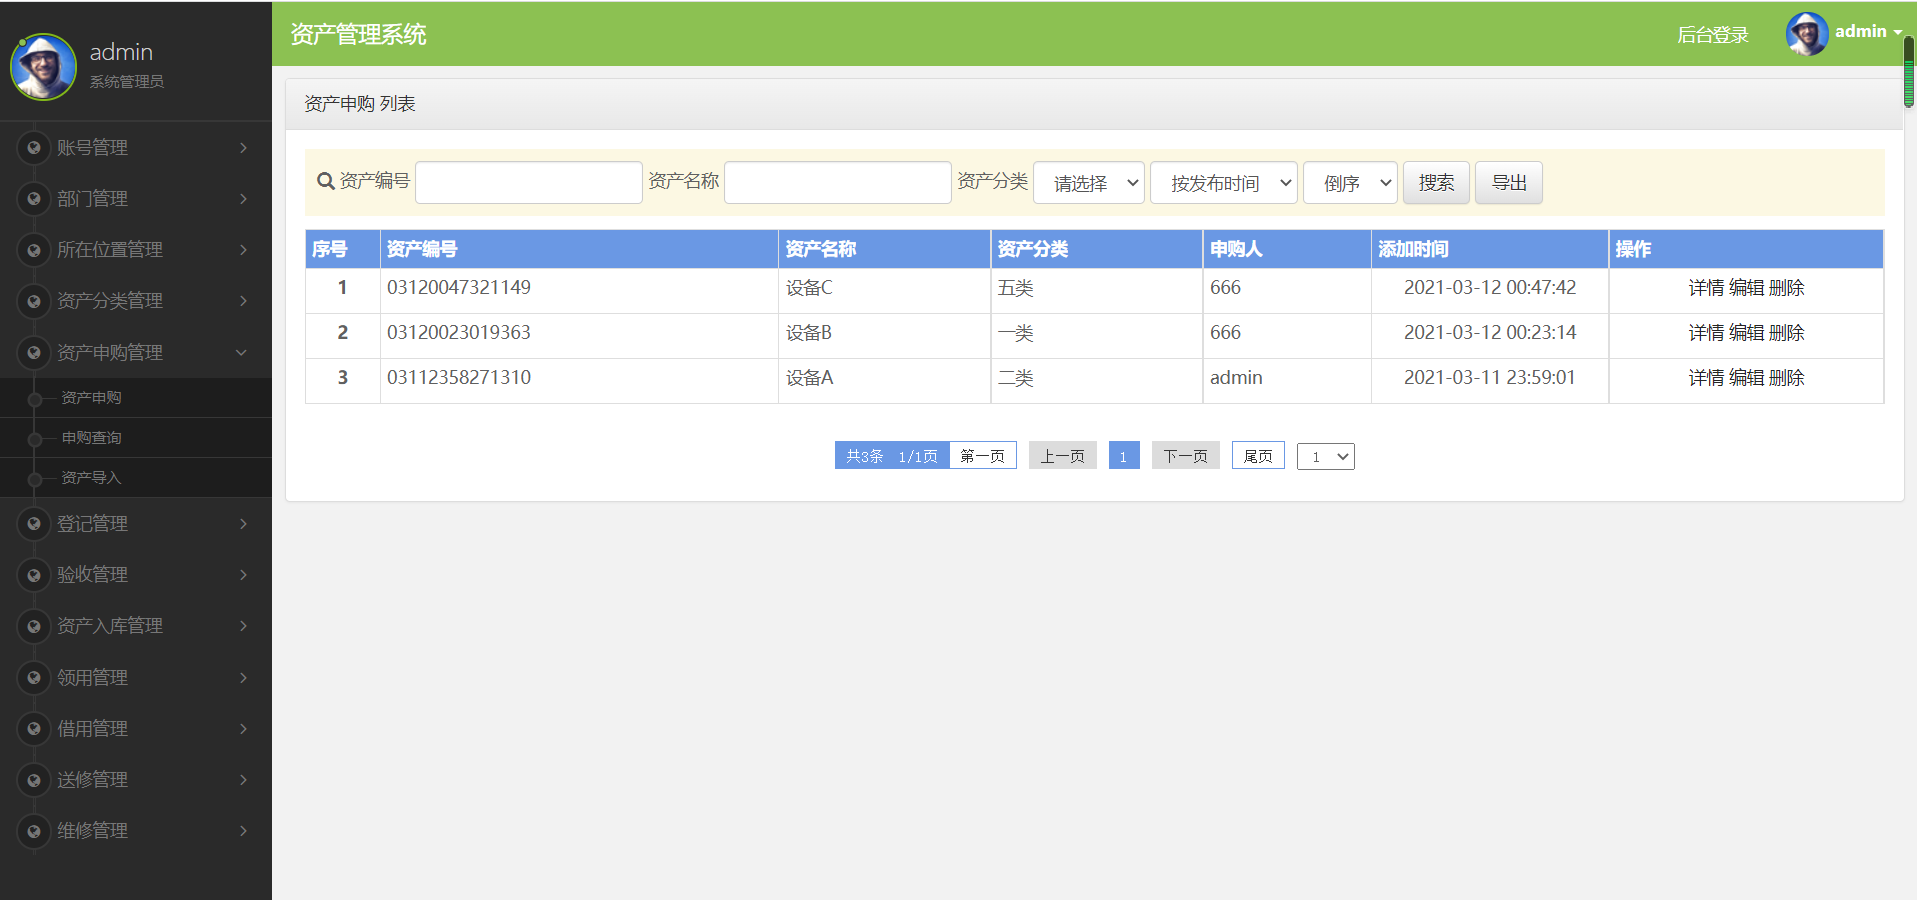Click the 维修管理 sidebar icon
Screen dimensions: 1917x900
(34, 831)
